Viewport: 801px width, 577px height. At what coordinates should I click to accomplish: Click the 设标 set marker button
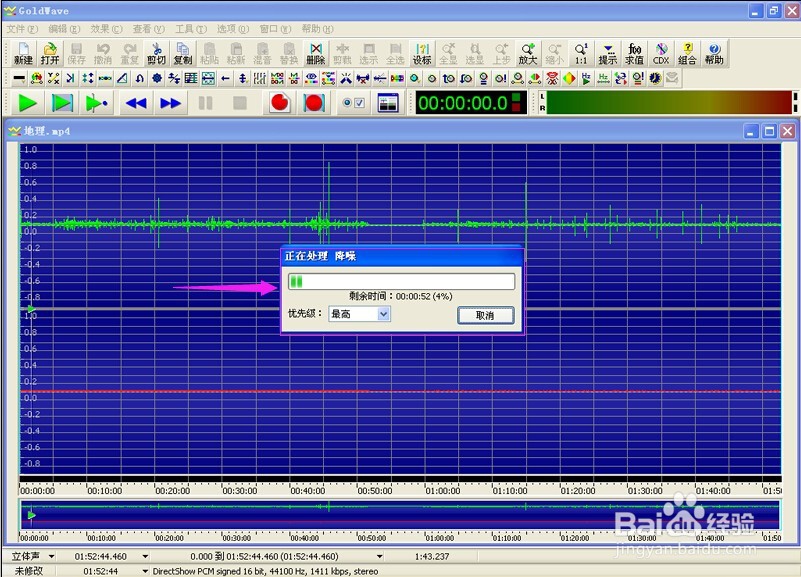coord(422,54)
